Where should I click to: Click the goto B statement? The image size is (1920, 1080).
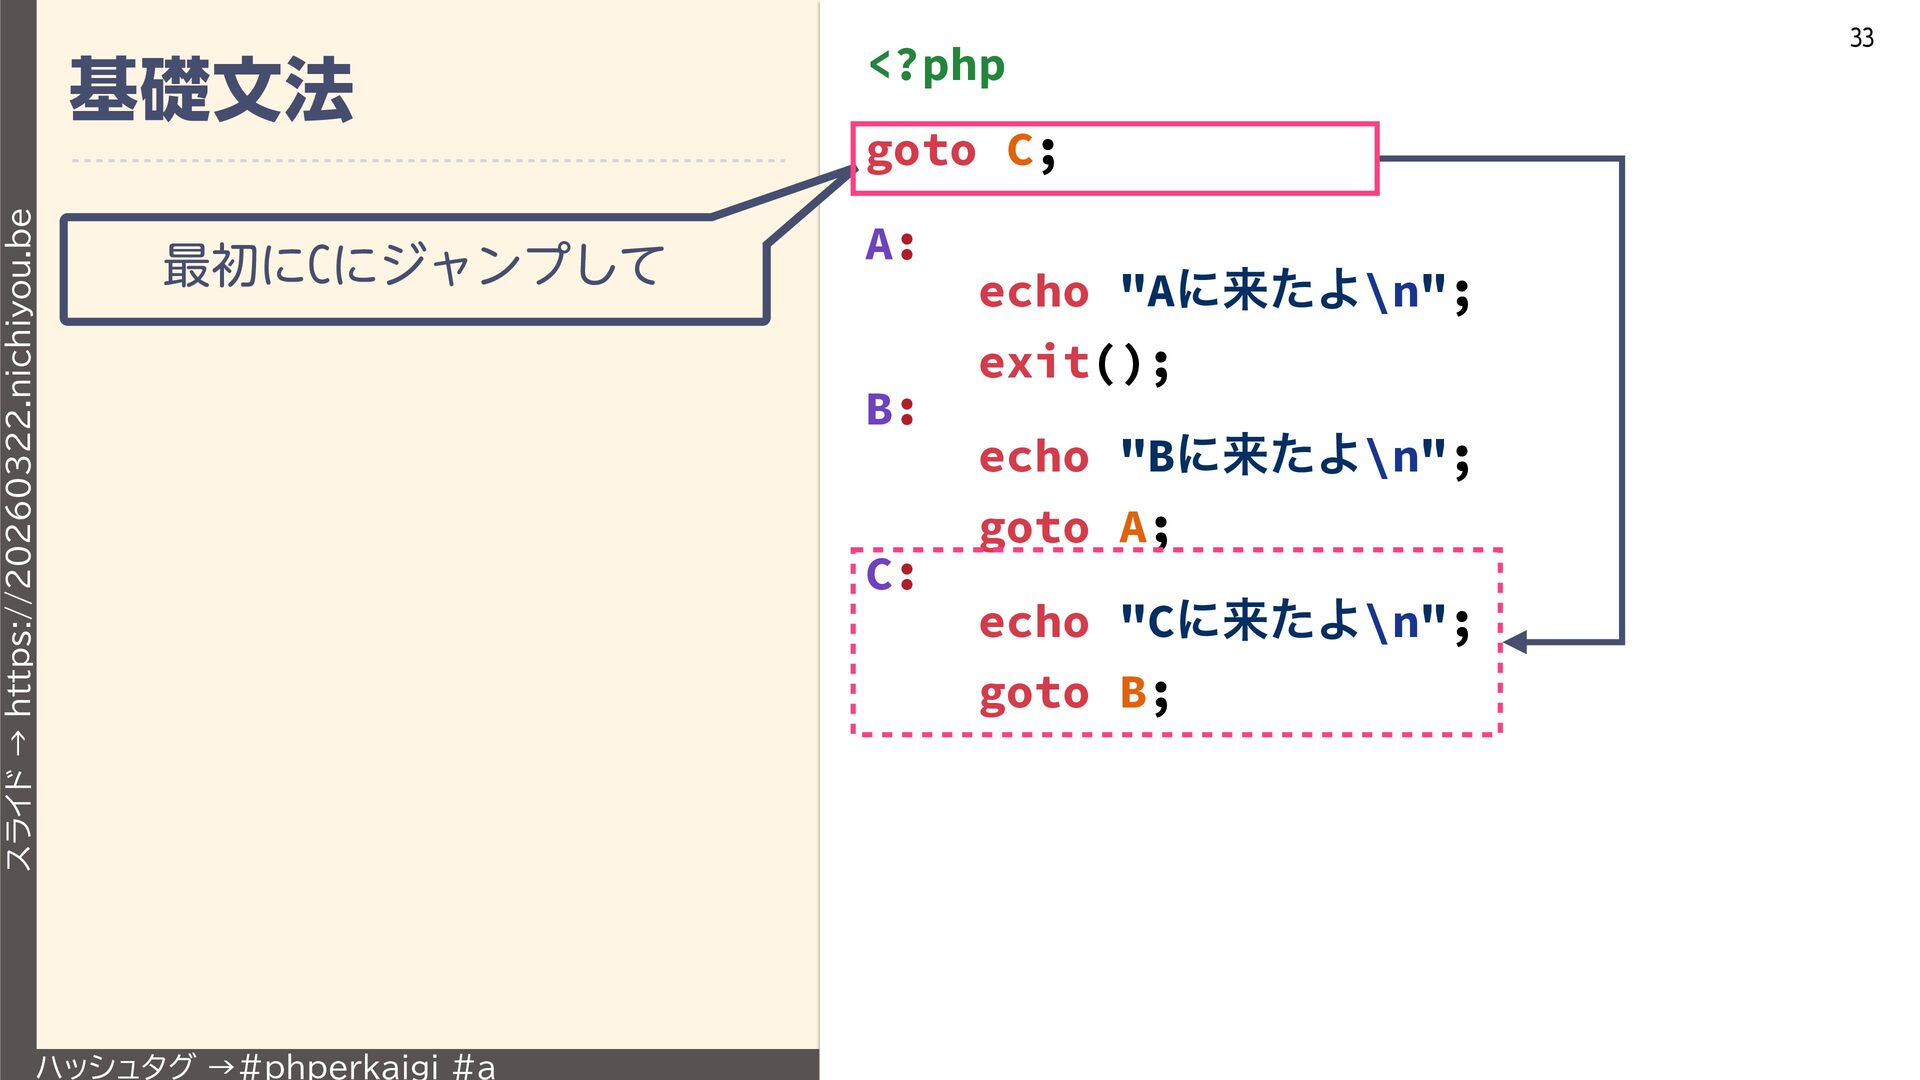[1073, 693]
